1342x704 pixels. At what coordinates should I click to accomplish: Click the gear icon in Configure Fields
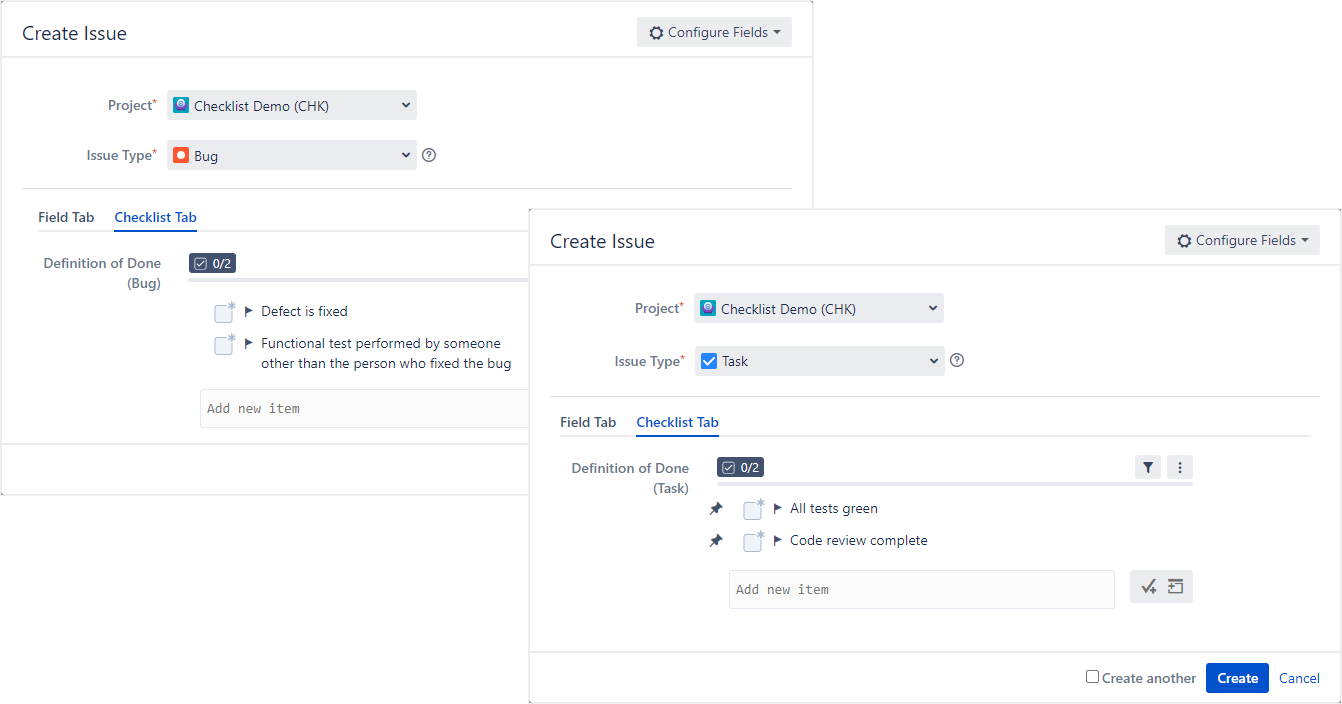tap(1184, 240)
